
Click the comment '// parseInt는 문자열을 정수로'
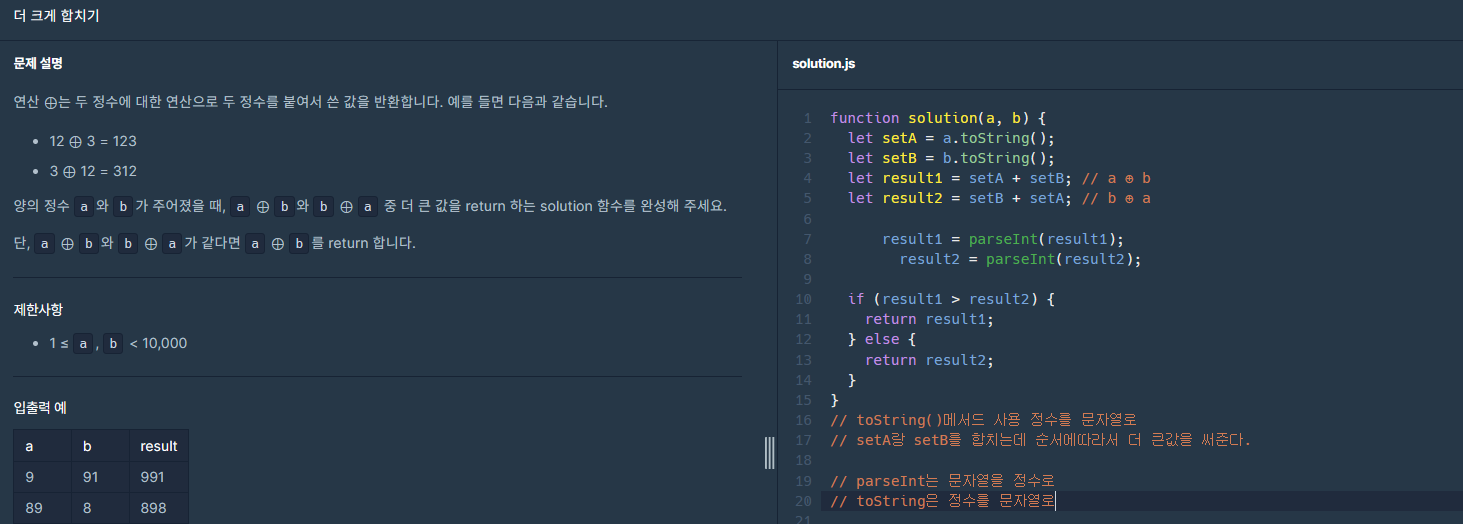(942, 481)
